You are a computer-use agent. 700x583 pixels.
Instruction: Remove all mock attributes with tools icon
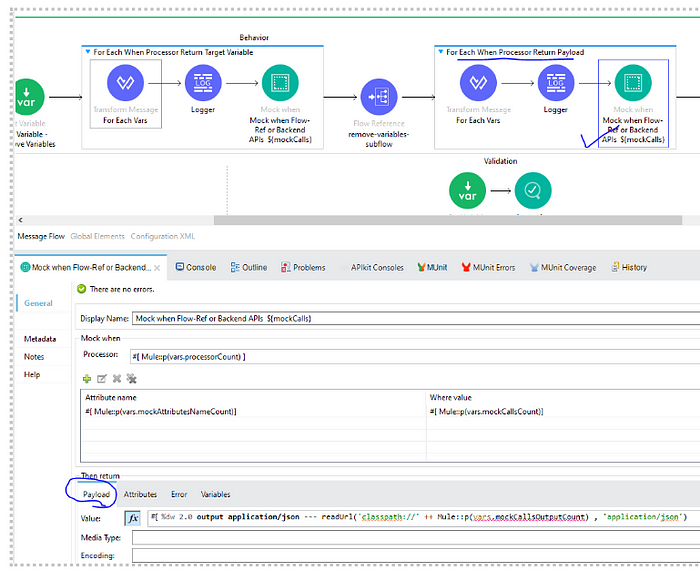[x=131, y=379]
